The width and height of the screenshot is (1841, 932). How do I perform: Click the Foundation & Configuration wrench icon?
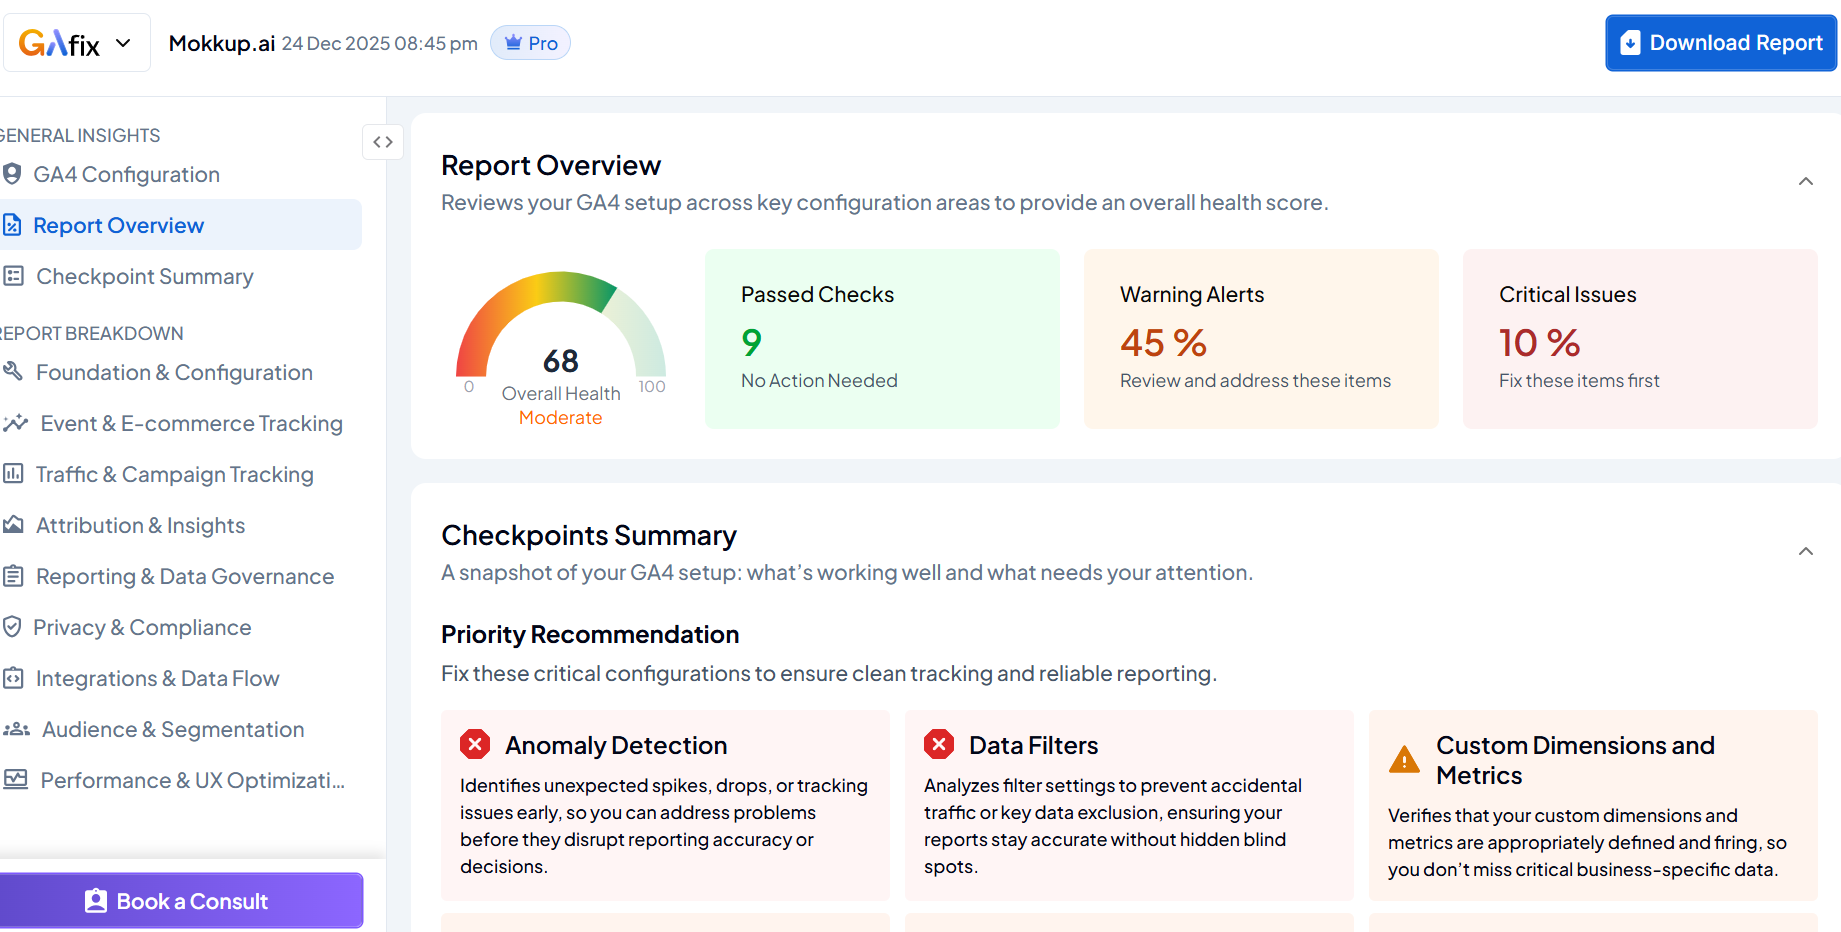[13, 372]
